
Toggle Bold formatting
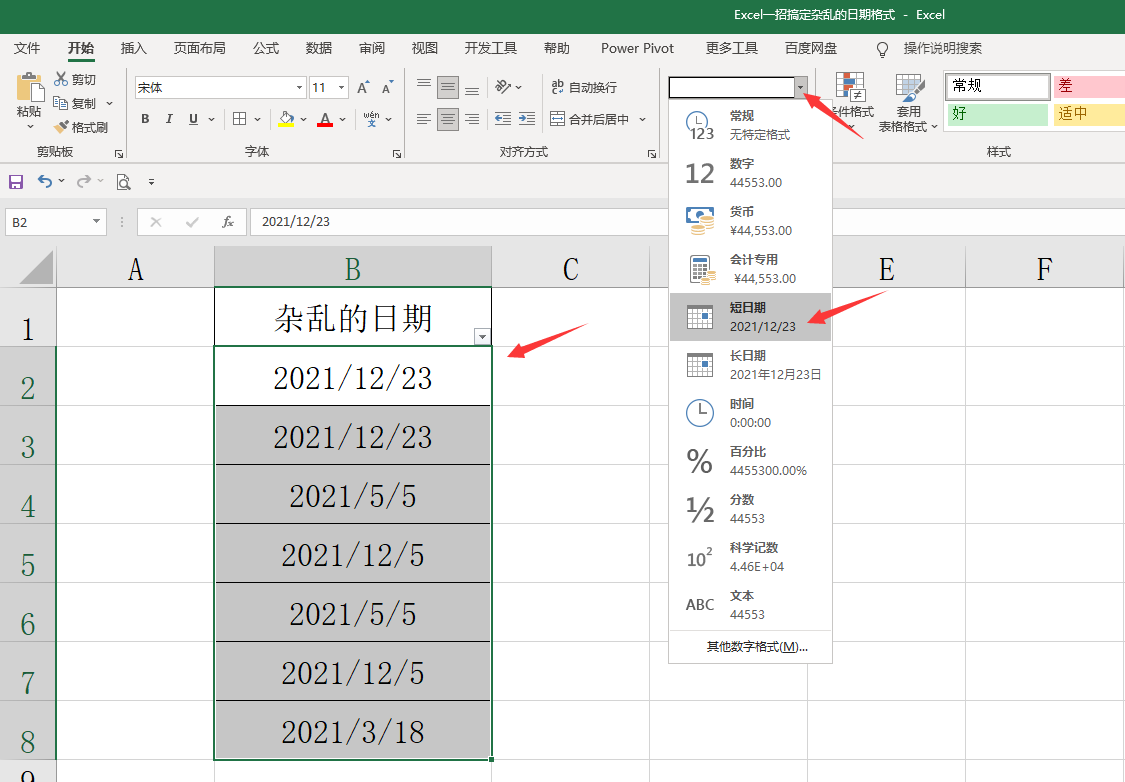click(x=146, y=119)
